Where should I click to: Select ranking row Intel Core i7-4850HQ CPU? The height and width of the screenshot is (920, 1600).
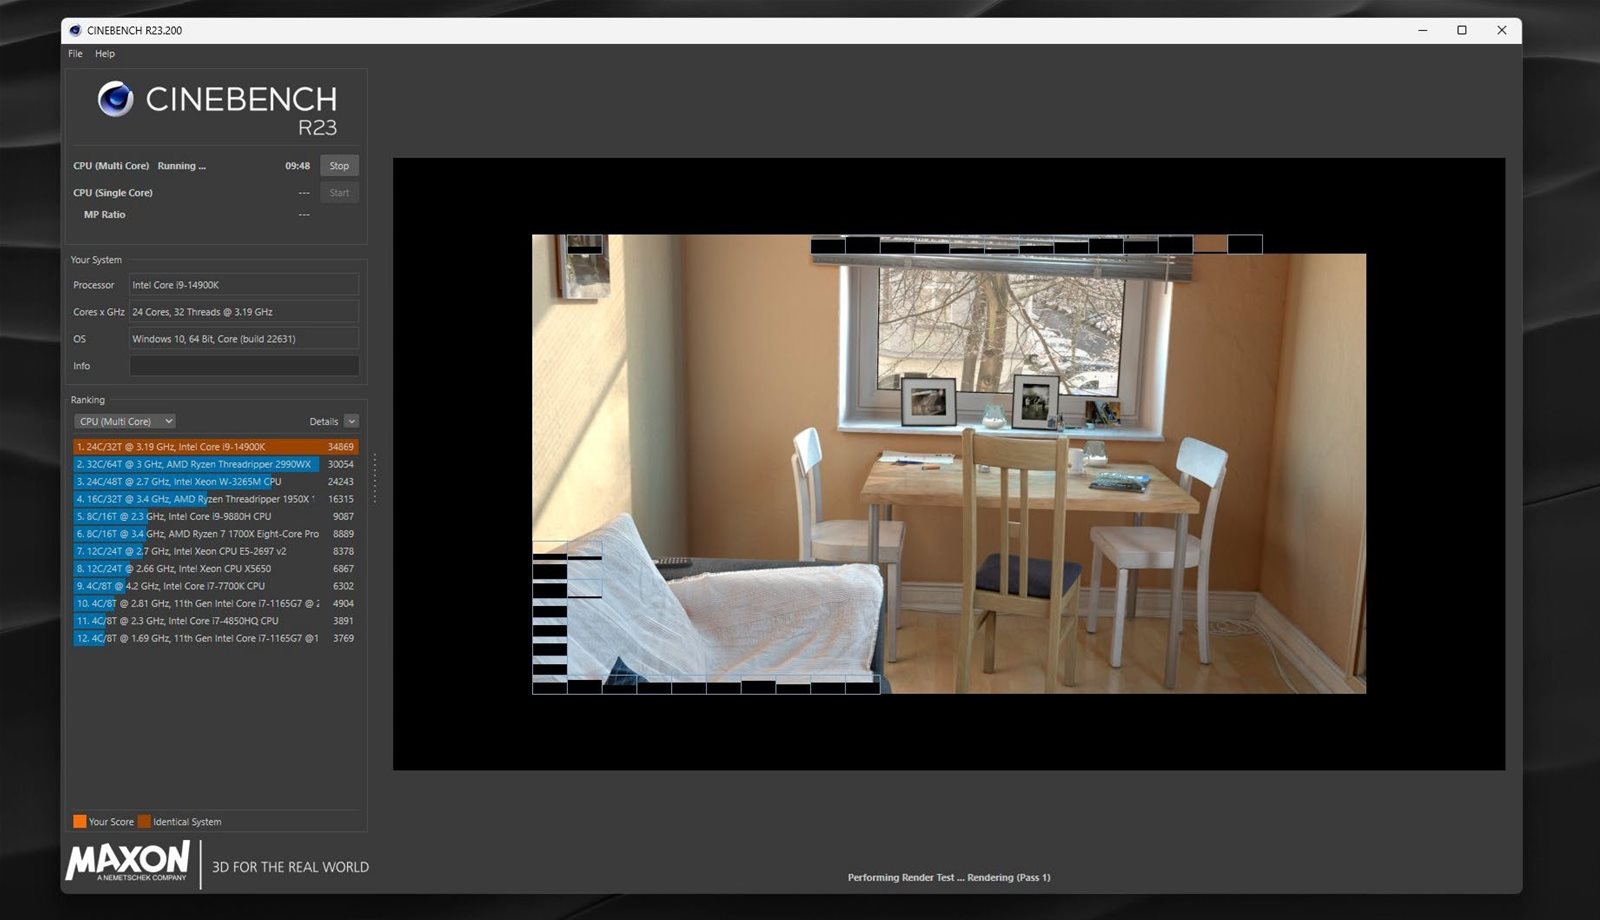click(x=216, y=621)
